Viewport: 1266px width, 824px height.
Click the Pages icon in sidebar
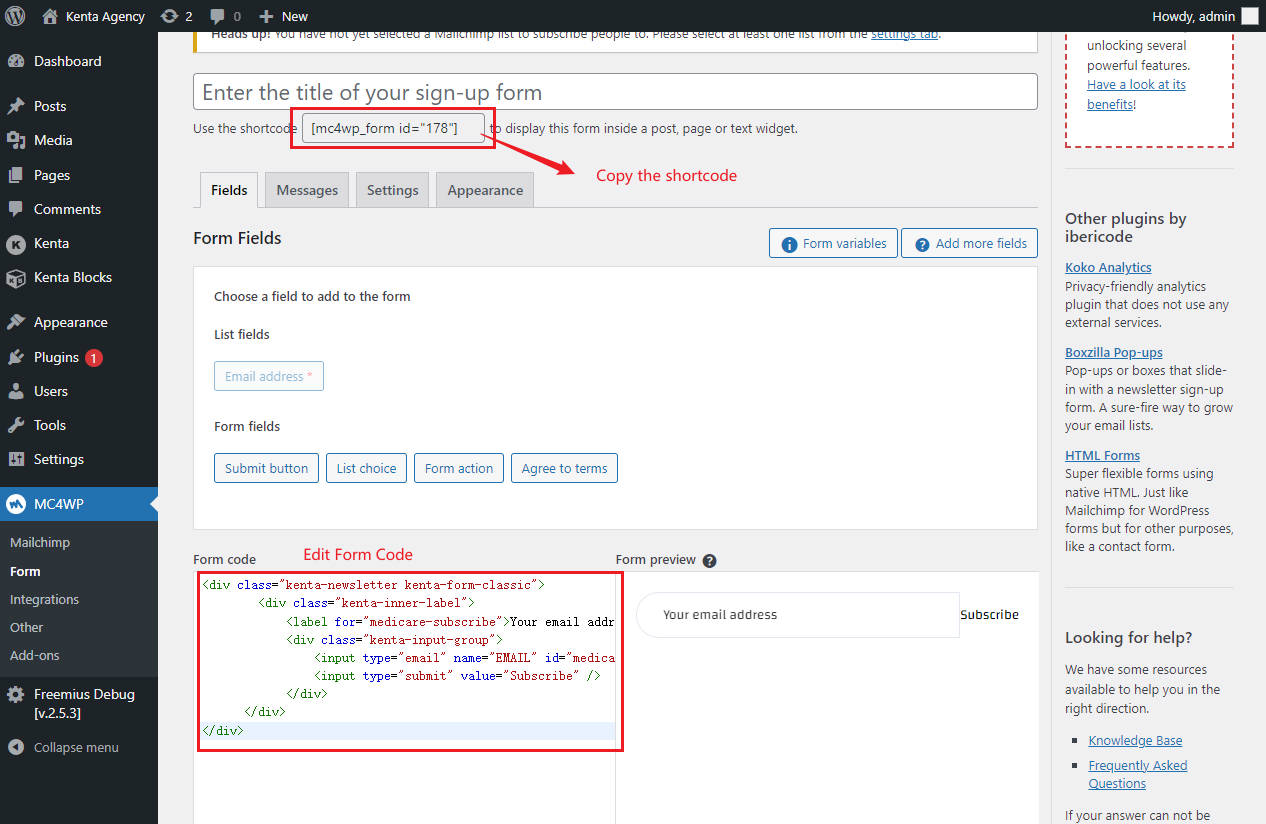tap(16, 175)
